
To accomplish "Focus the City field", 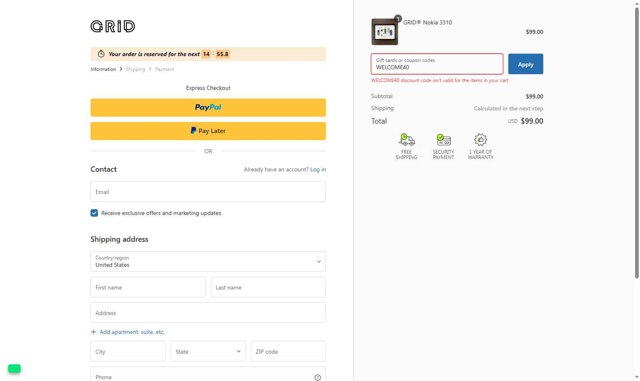I will tap(128, 351).
